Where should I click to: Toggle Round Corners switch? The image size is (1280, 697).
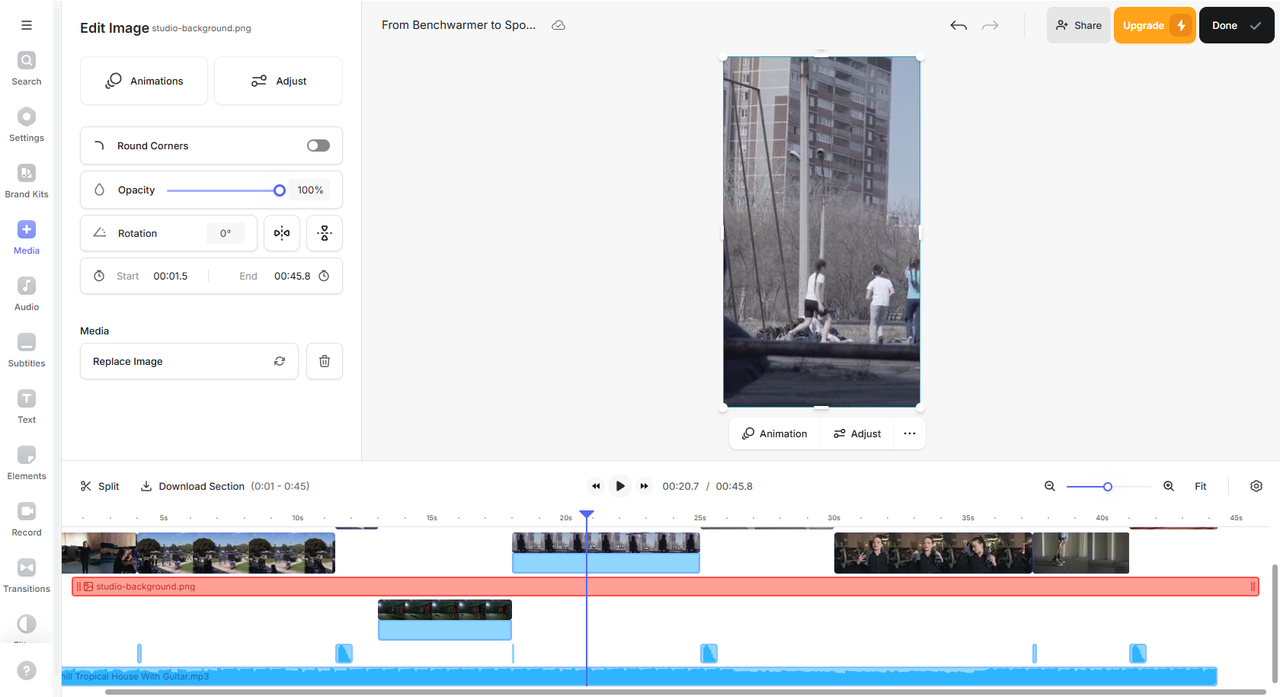[x=318, y=146]
